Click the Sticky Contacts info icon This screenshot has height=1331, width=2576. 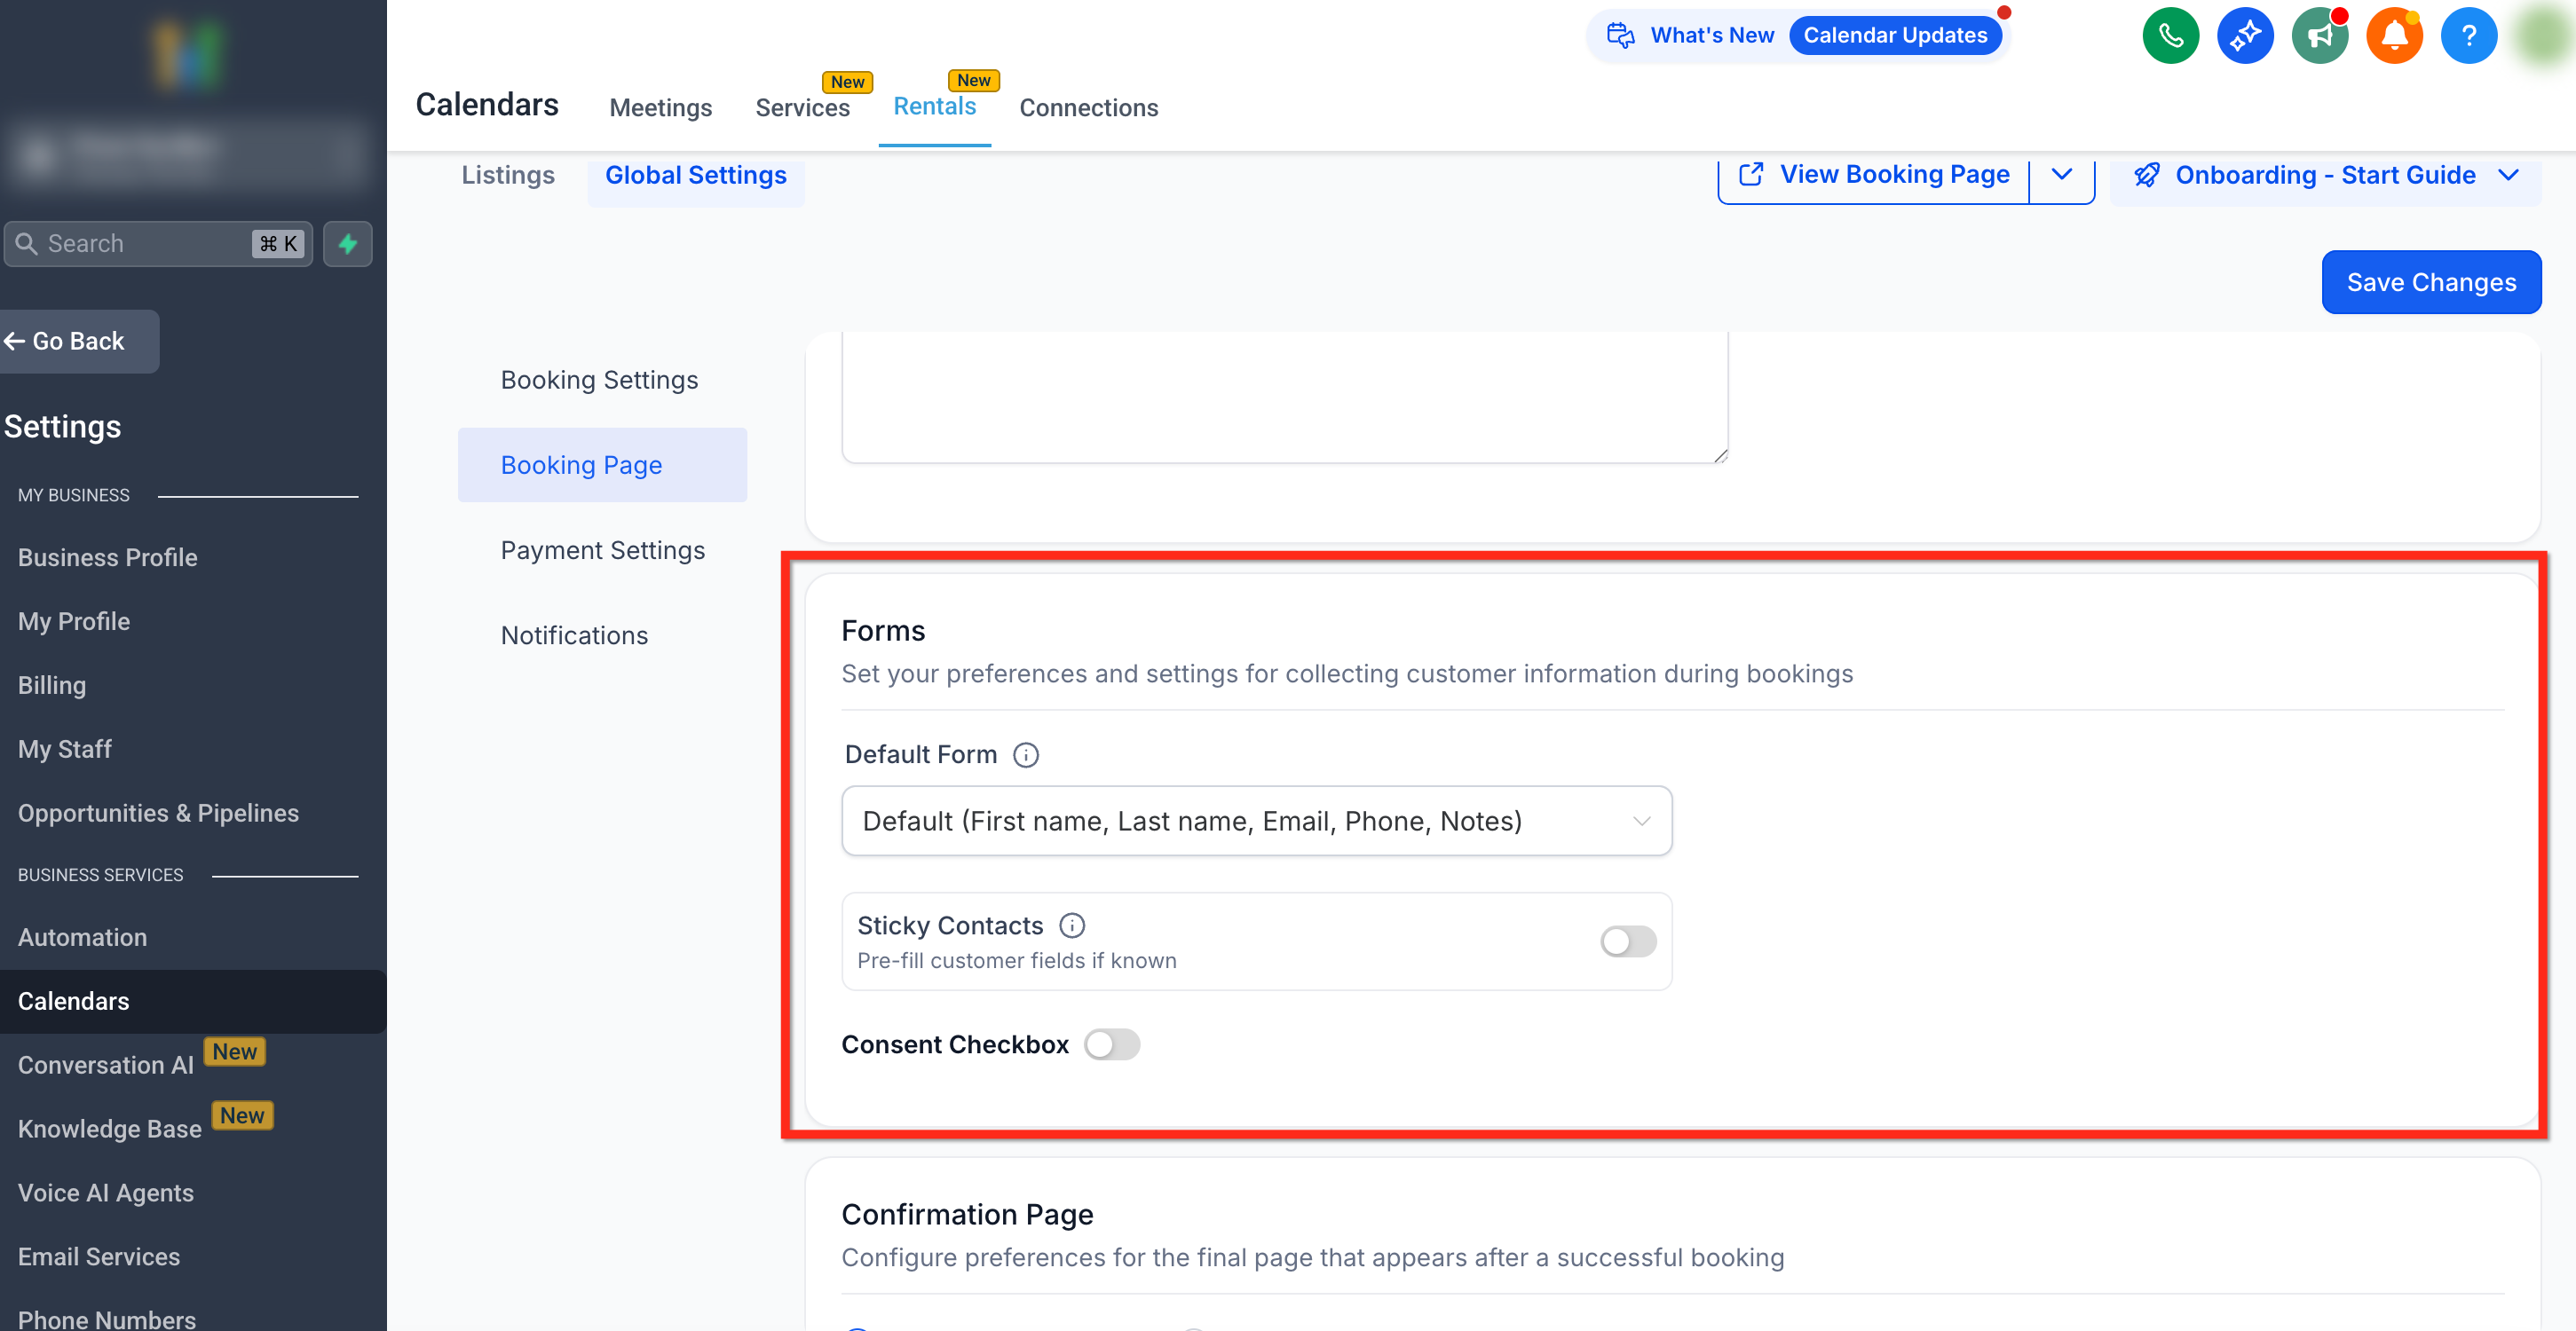(1072, 926)
